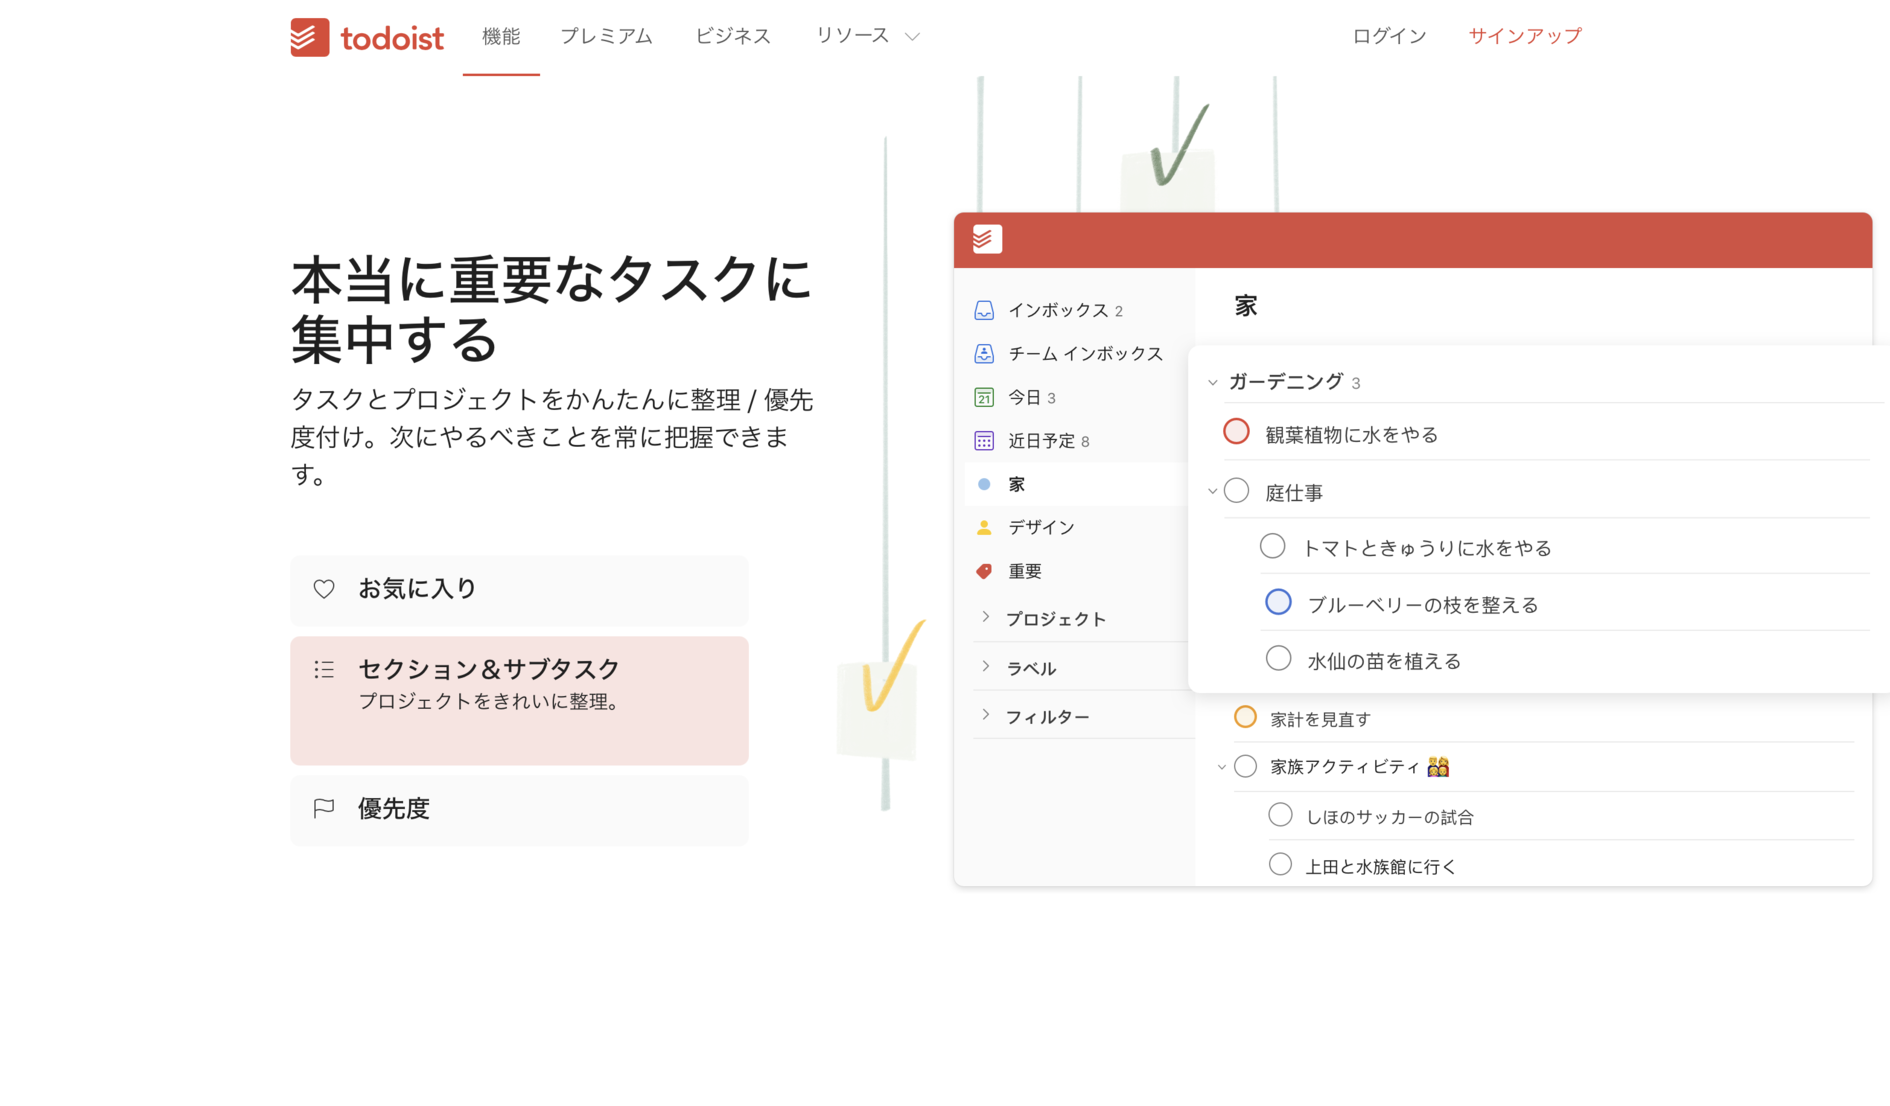Click the 近日予定 calendar icon
The image size is (1890, 1106).
click(x=984, y=440)
